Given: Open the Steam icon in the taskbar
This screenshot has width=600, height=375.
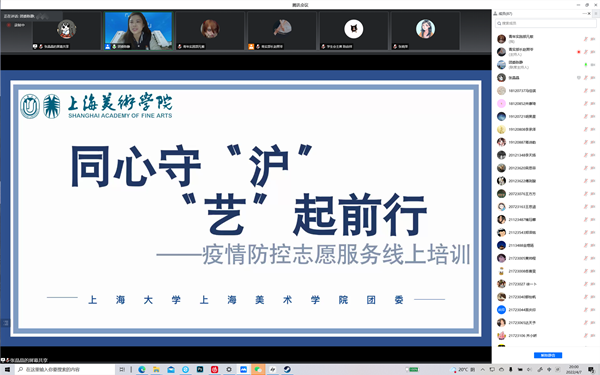Looking at the screenshot, I should 287,369.
